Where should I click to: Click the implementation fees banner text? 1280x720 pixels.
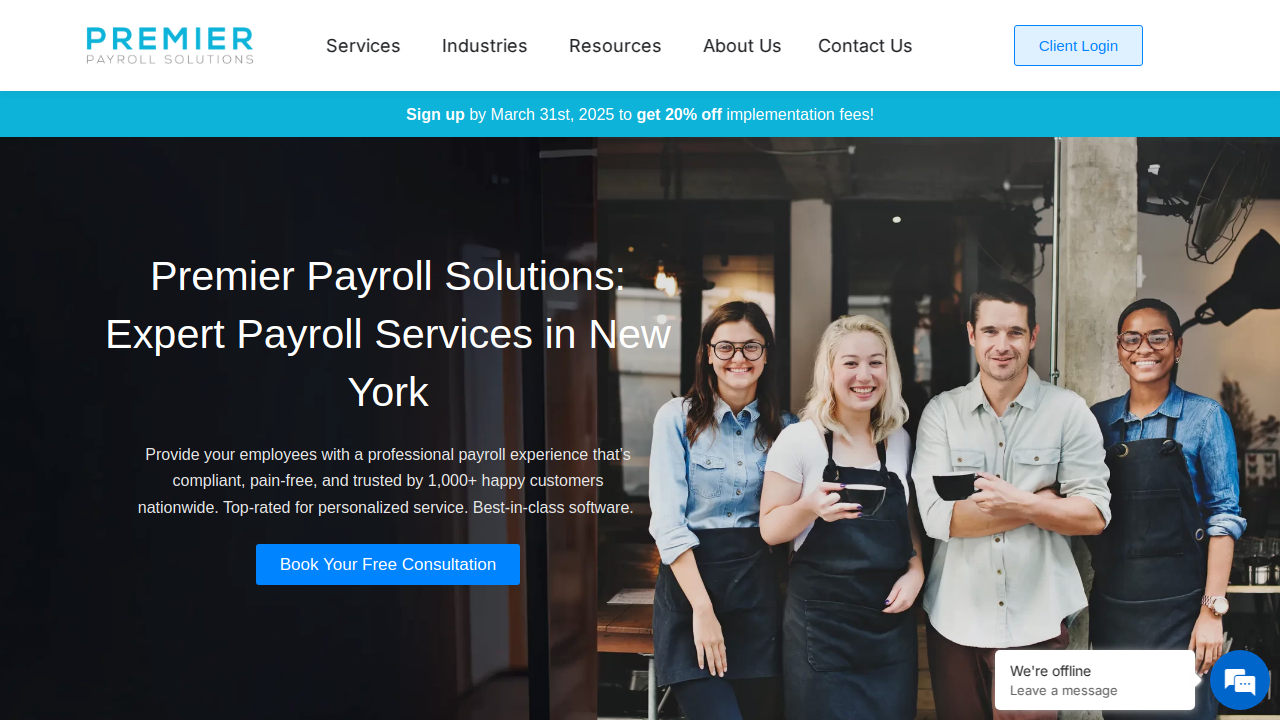800,114
